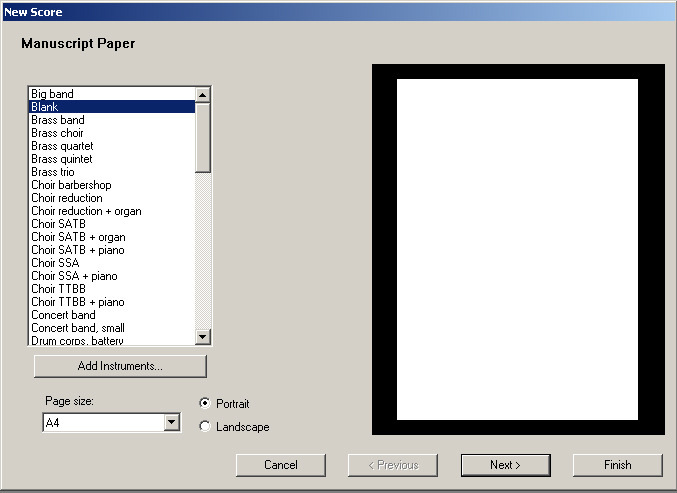Choose the 'Concert band' list entry

click(x=112, y=315)
